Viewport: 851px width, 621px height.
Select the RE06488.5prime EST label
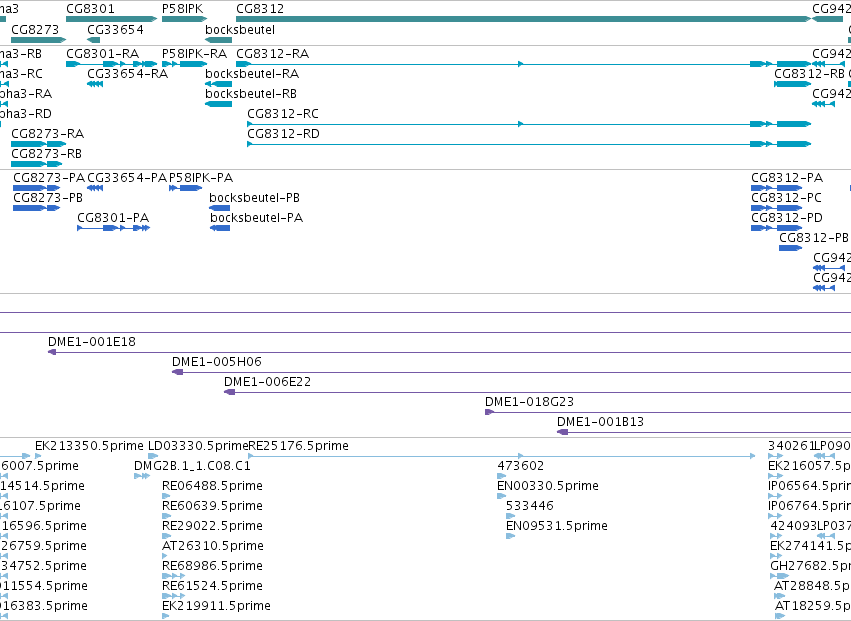coord(212,486)
